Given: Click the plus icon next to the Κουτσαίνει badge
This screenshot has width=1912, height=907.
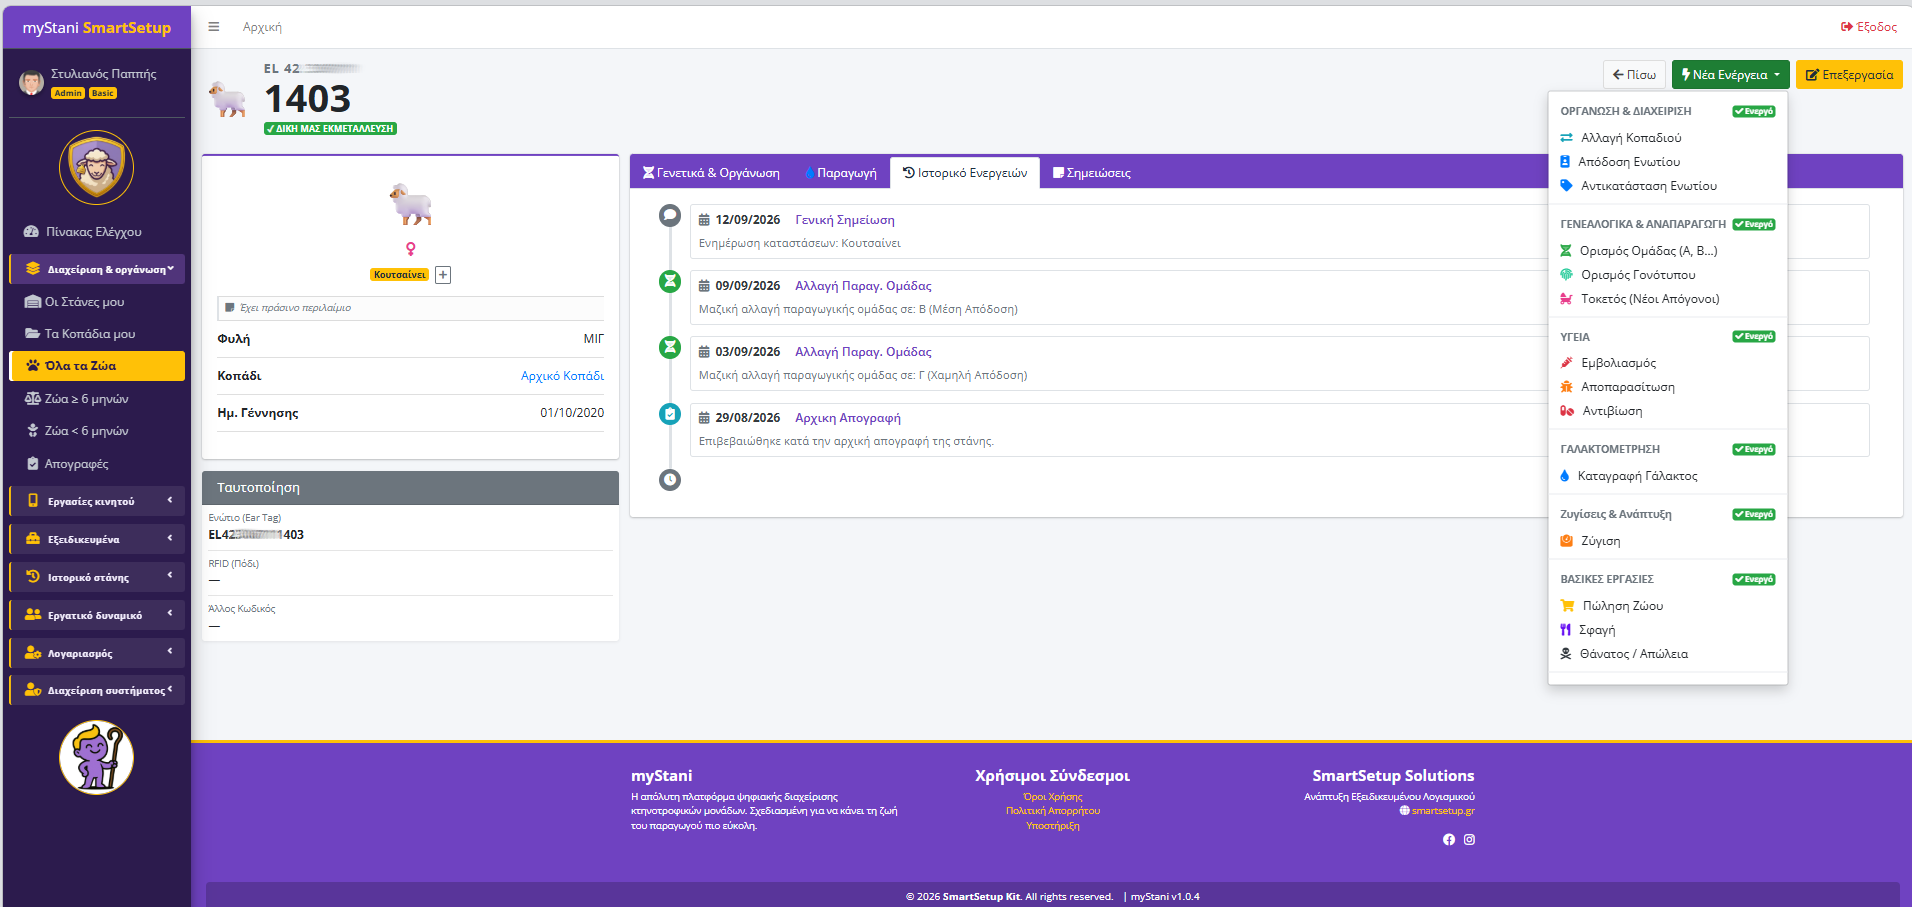Looking at the screenshot, I should coord(443,275).
